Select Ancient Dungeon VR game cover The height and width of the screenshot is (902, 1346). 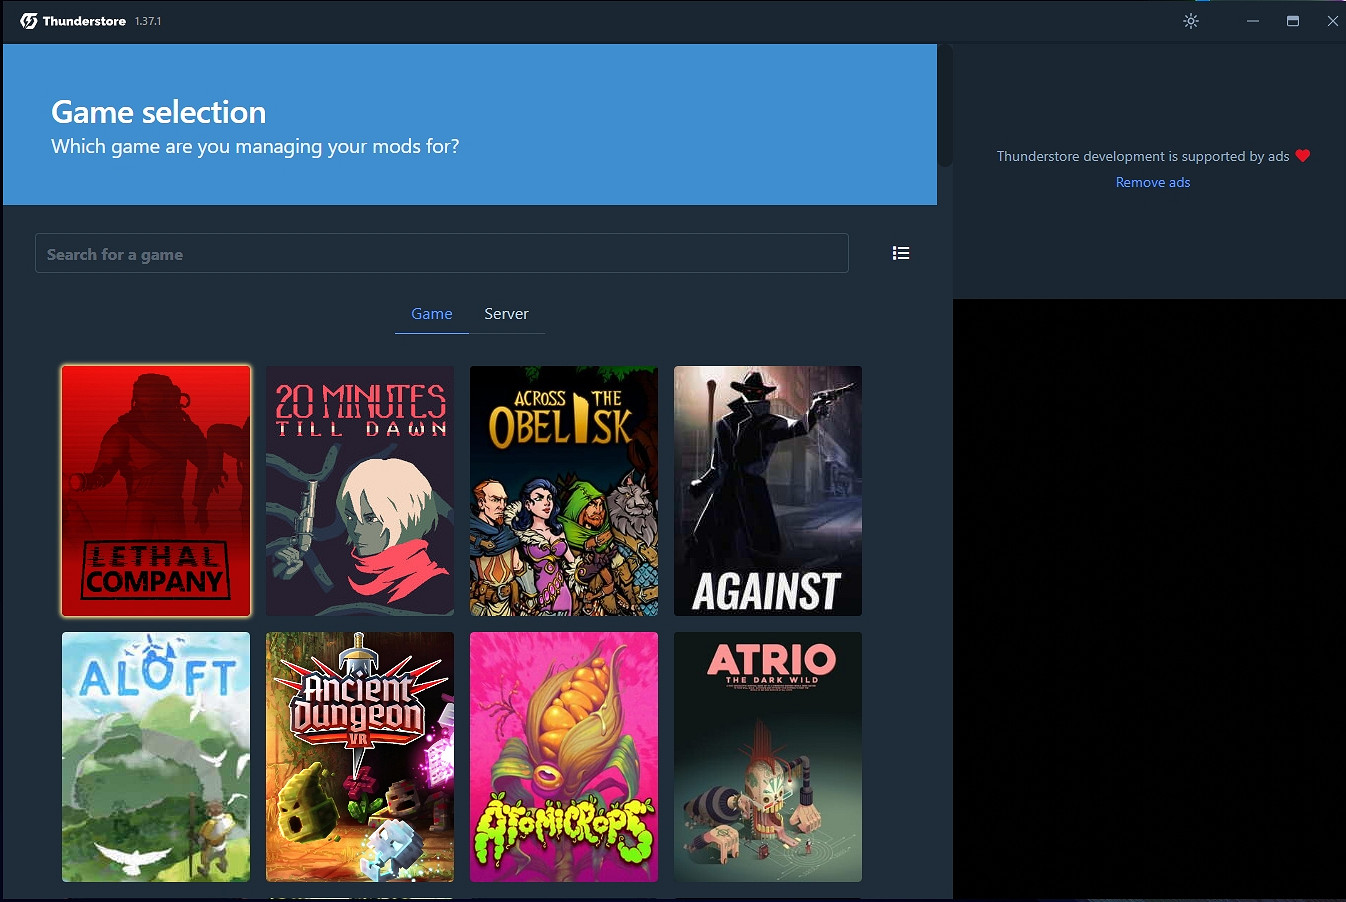pyautogui.click(x=360, y=756)
